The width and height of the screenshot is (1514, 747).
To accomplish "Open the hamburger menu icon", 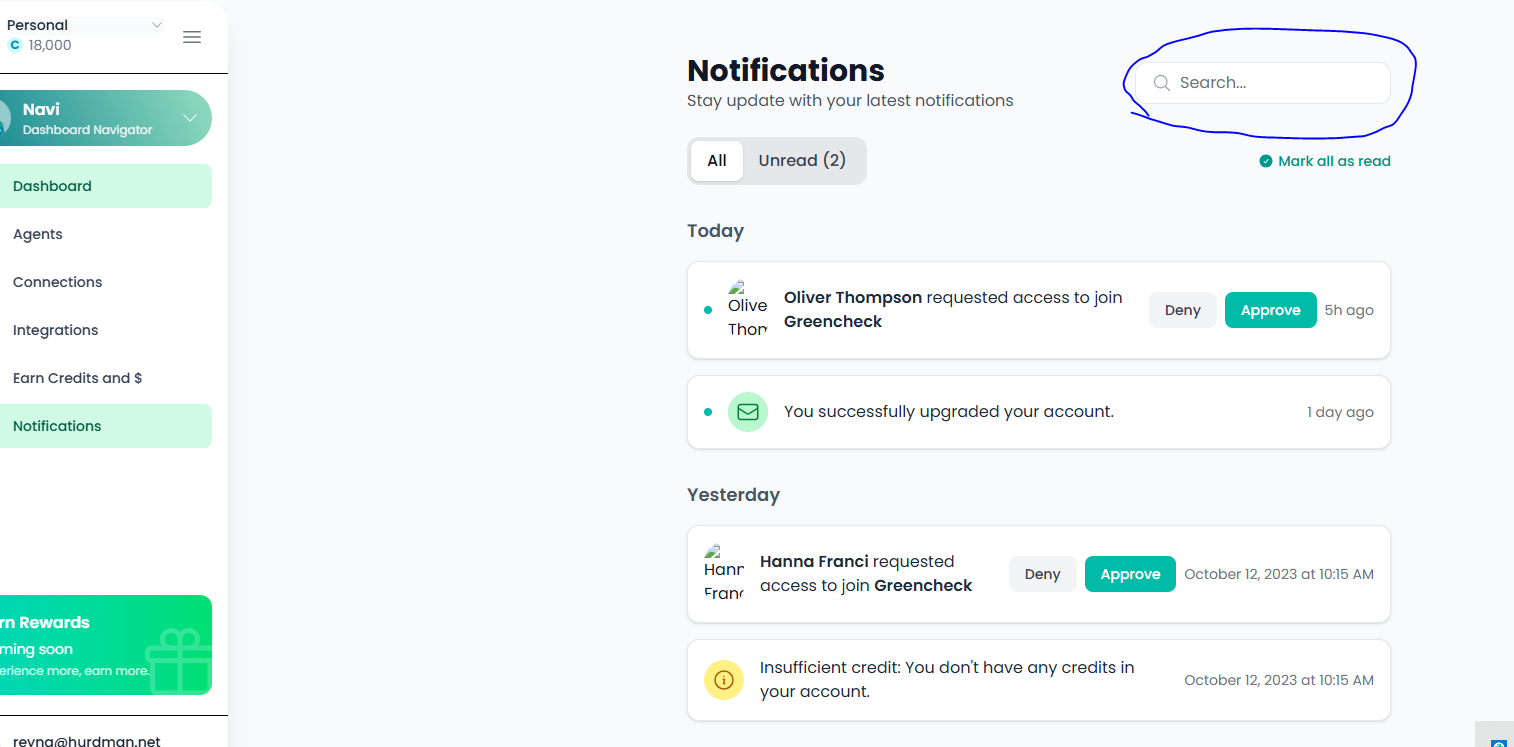I will (192, 37).
